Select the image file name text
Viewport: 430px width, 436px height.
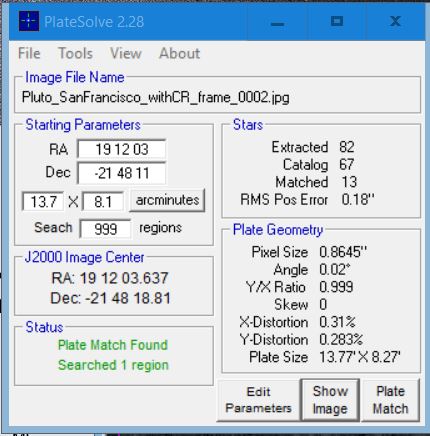155,97
